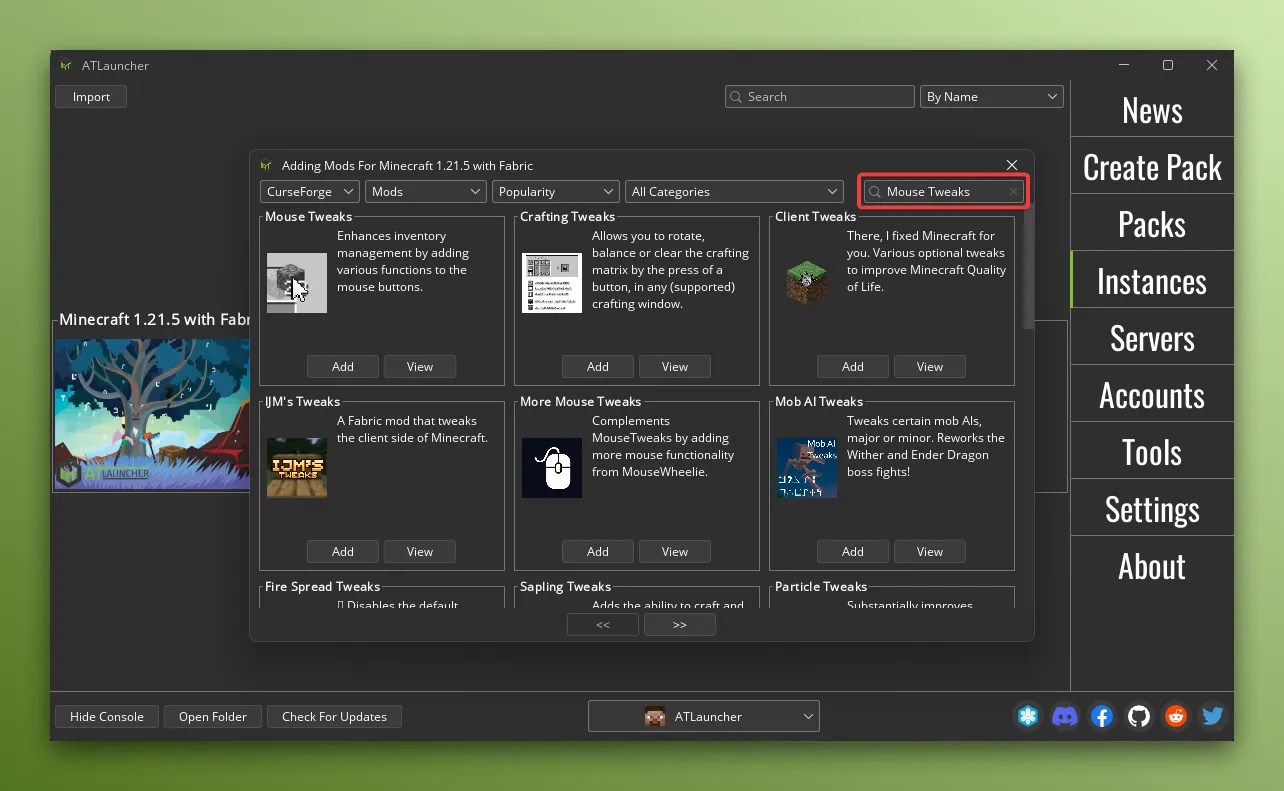Click the GitHub icon in footer
Viewport: 1284px width, 791px height.
click(x=1139, y=716)
